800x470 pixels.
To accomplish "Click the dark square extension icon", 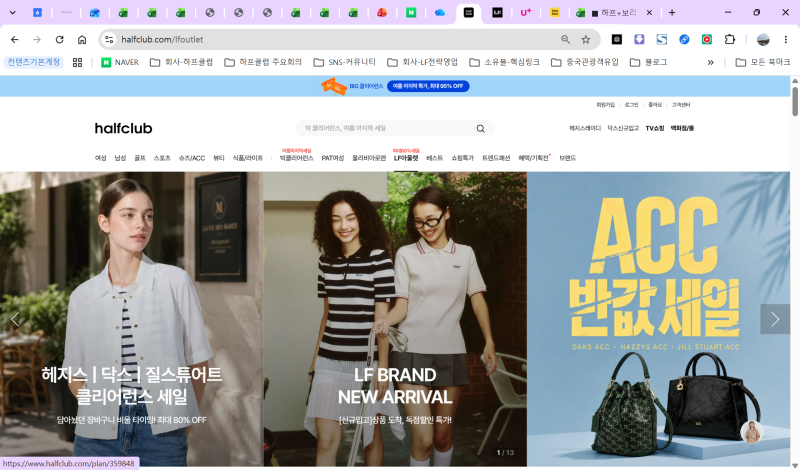I will (616, 39).
